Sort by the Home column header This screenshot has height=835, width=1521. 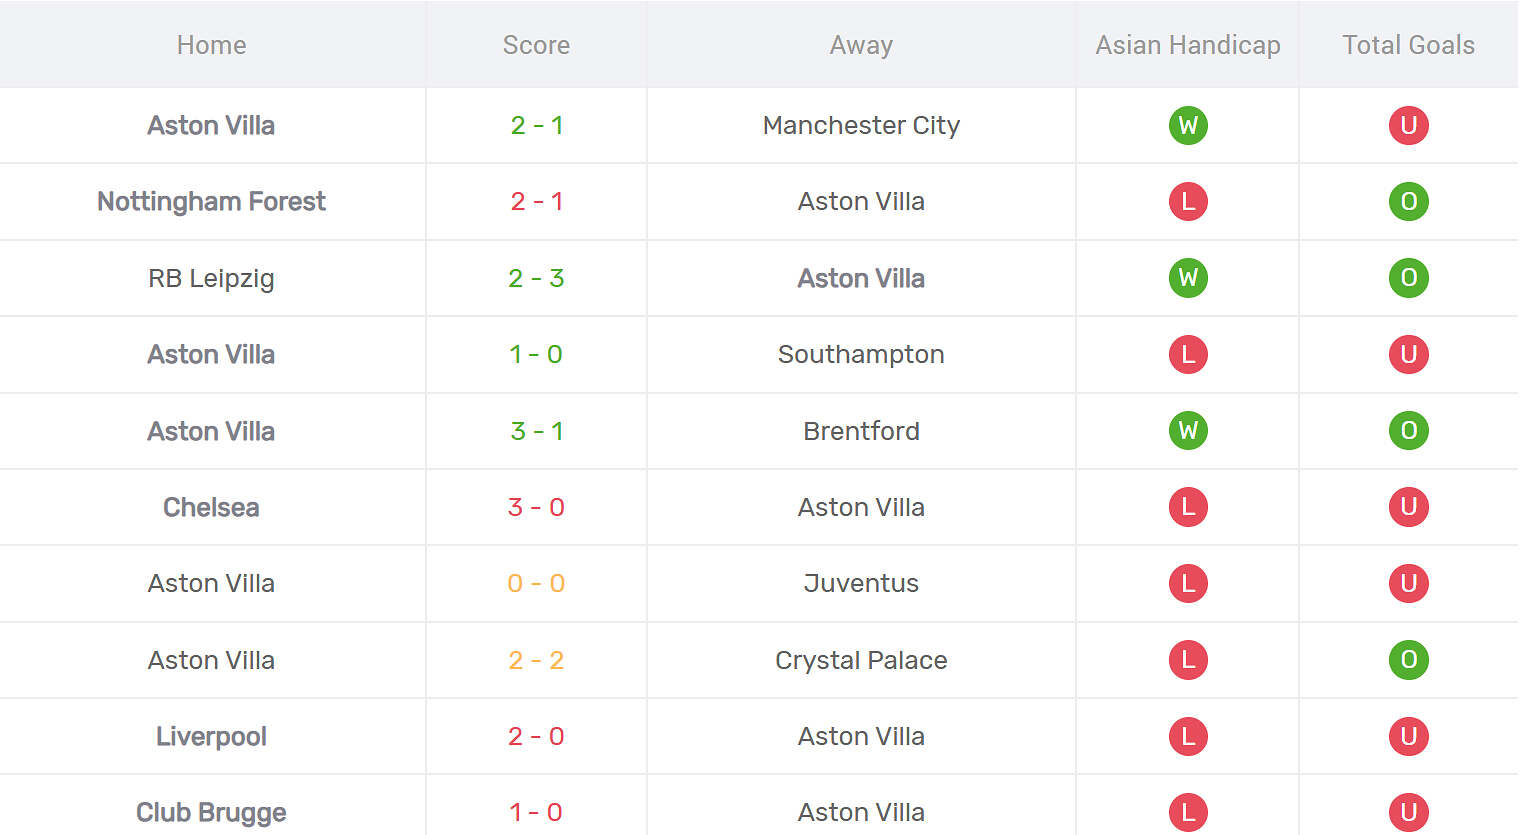tap(211, 45)
